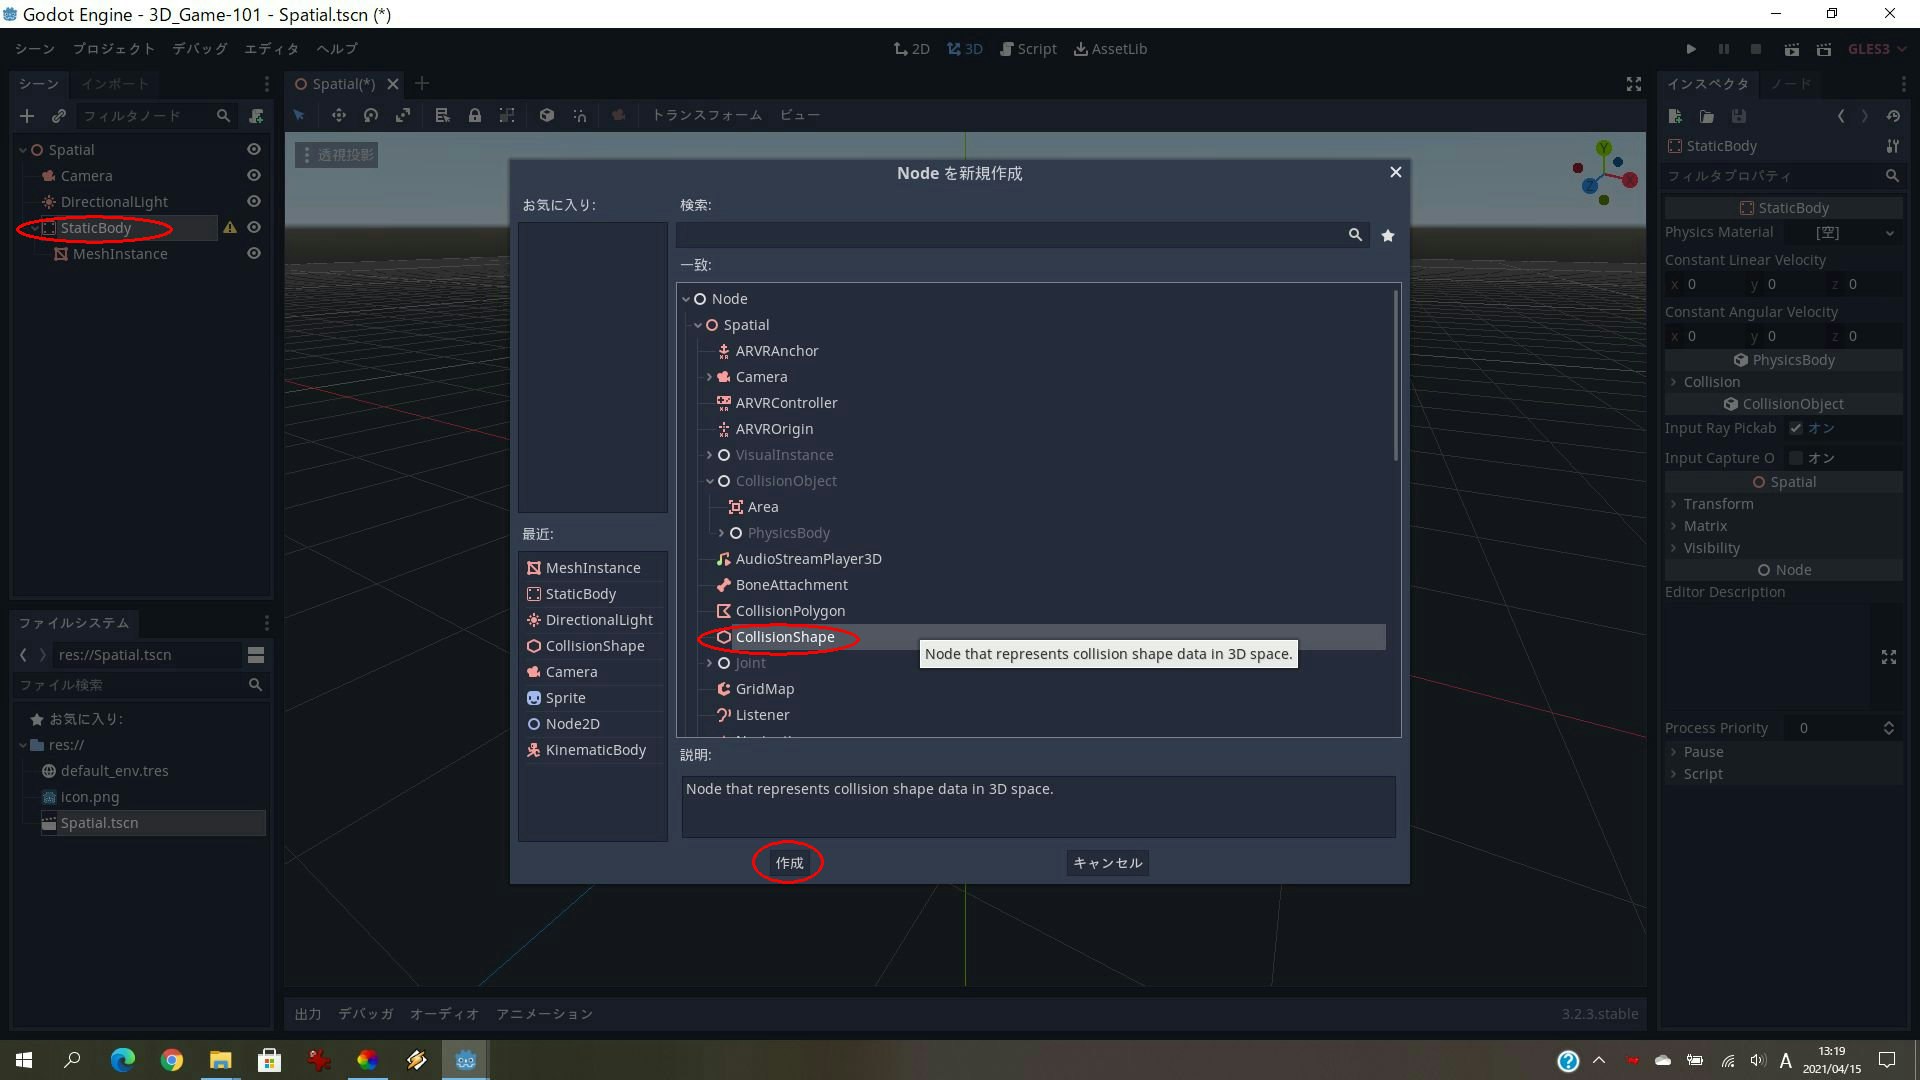Toggle visibility of DirectionalLight node
This screenshot has width=1920, height=1080.
254,202
